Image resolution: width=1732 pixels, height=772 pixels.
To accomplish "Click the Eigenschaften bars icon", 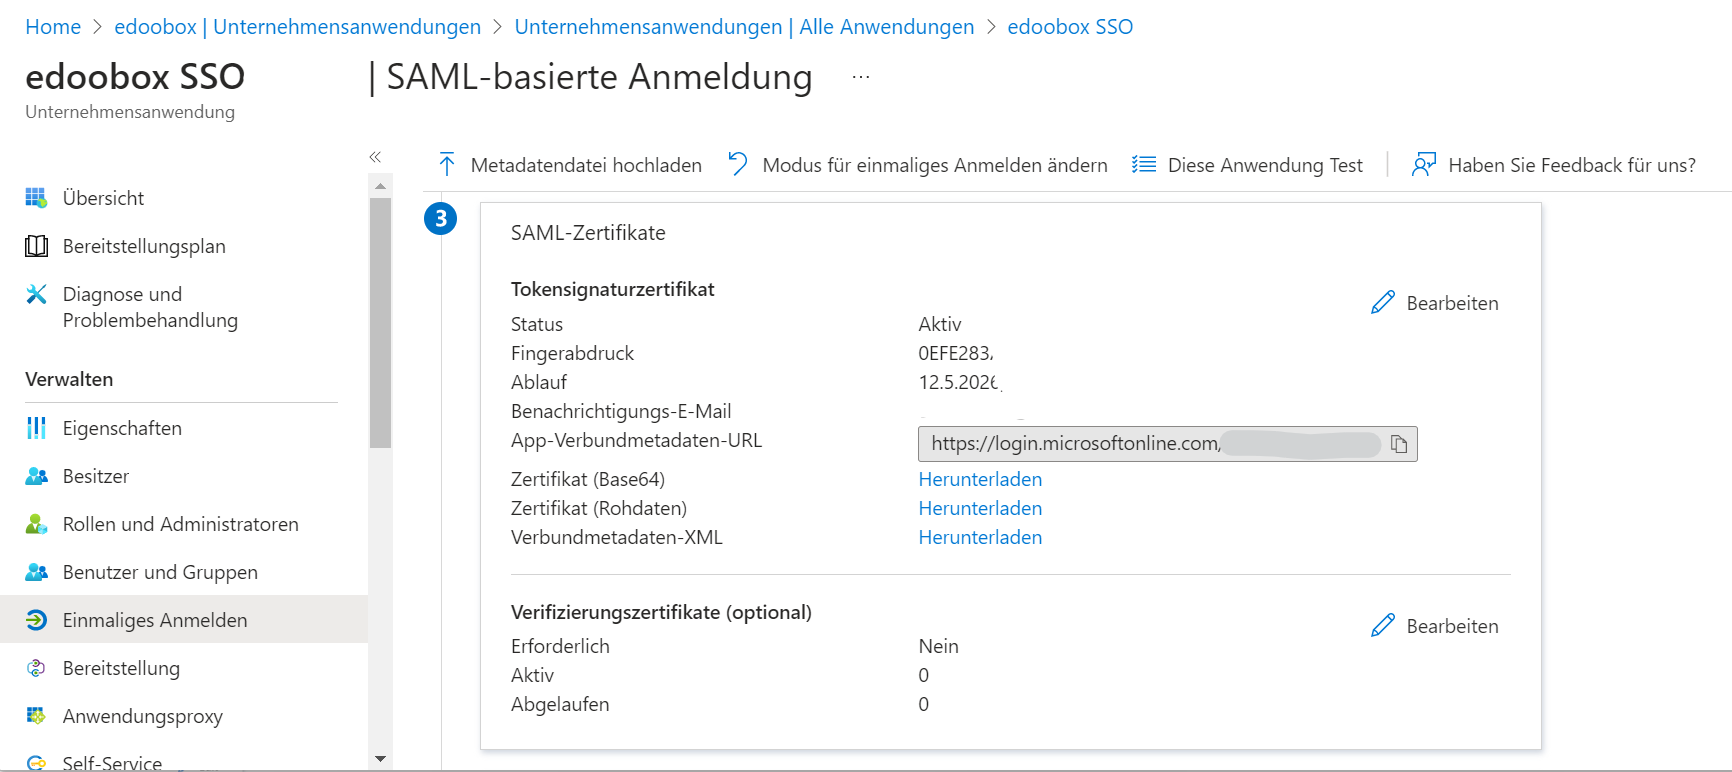I will pyautogui.click(x=36, y=428).
